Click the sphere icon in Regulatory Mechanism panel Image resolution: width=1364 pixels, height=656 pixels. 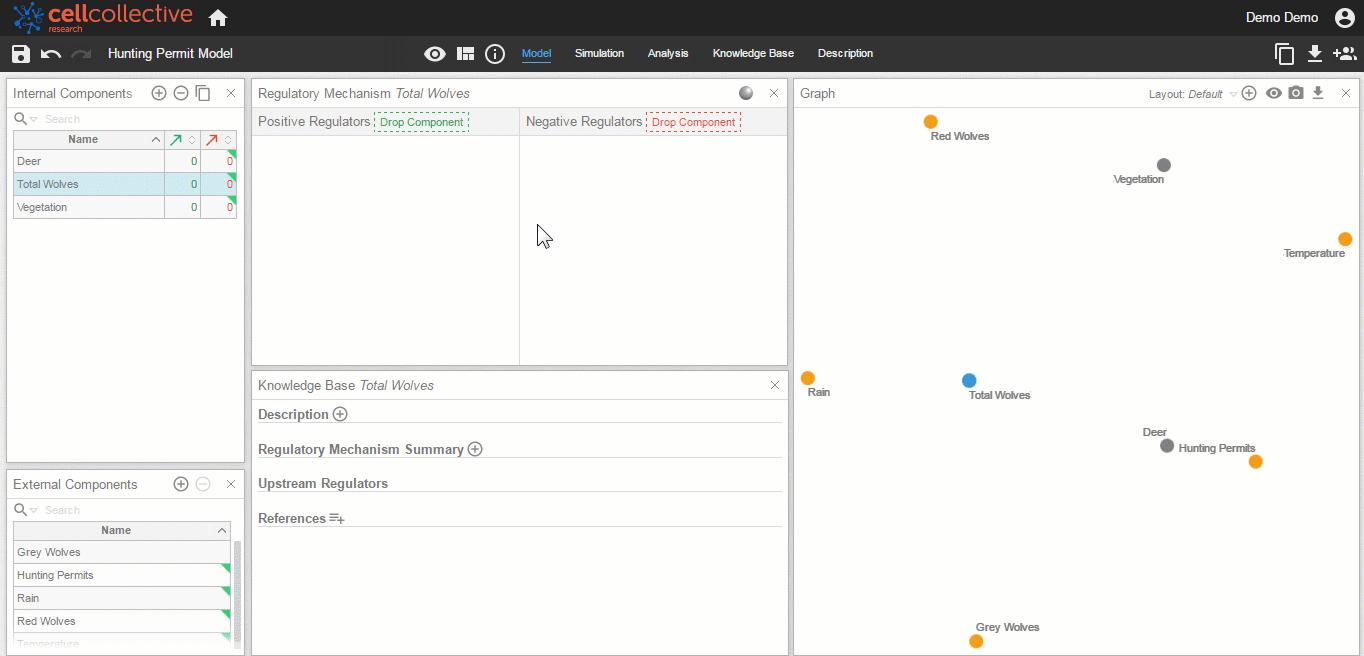[746, 93]
